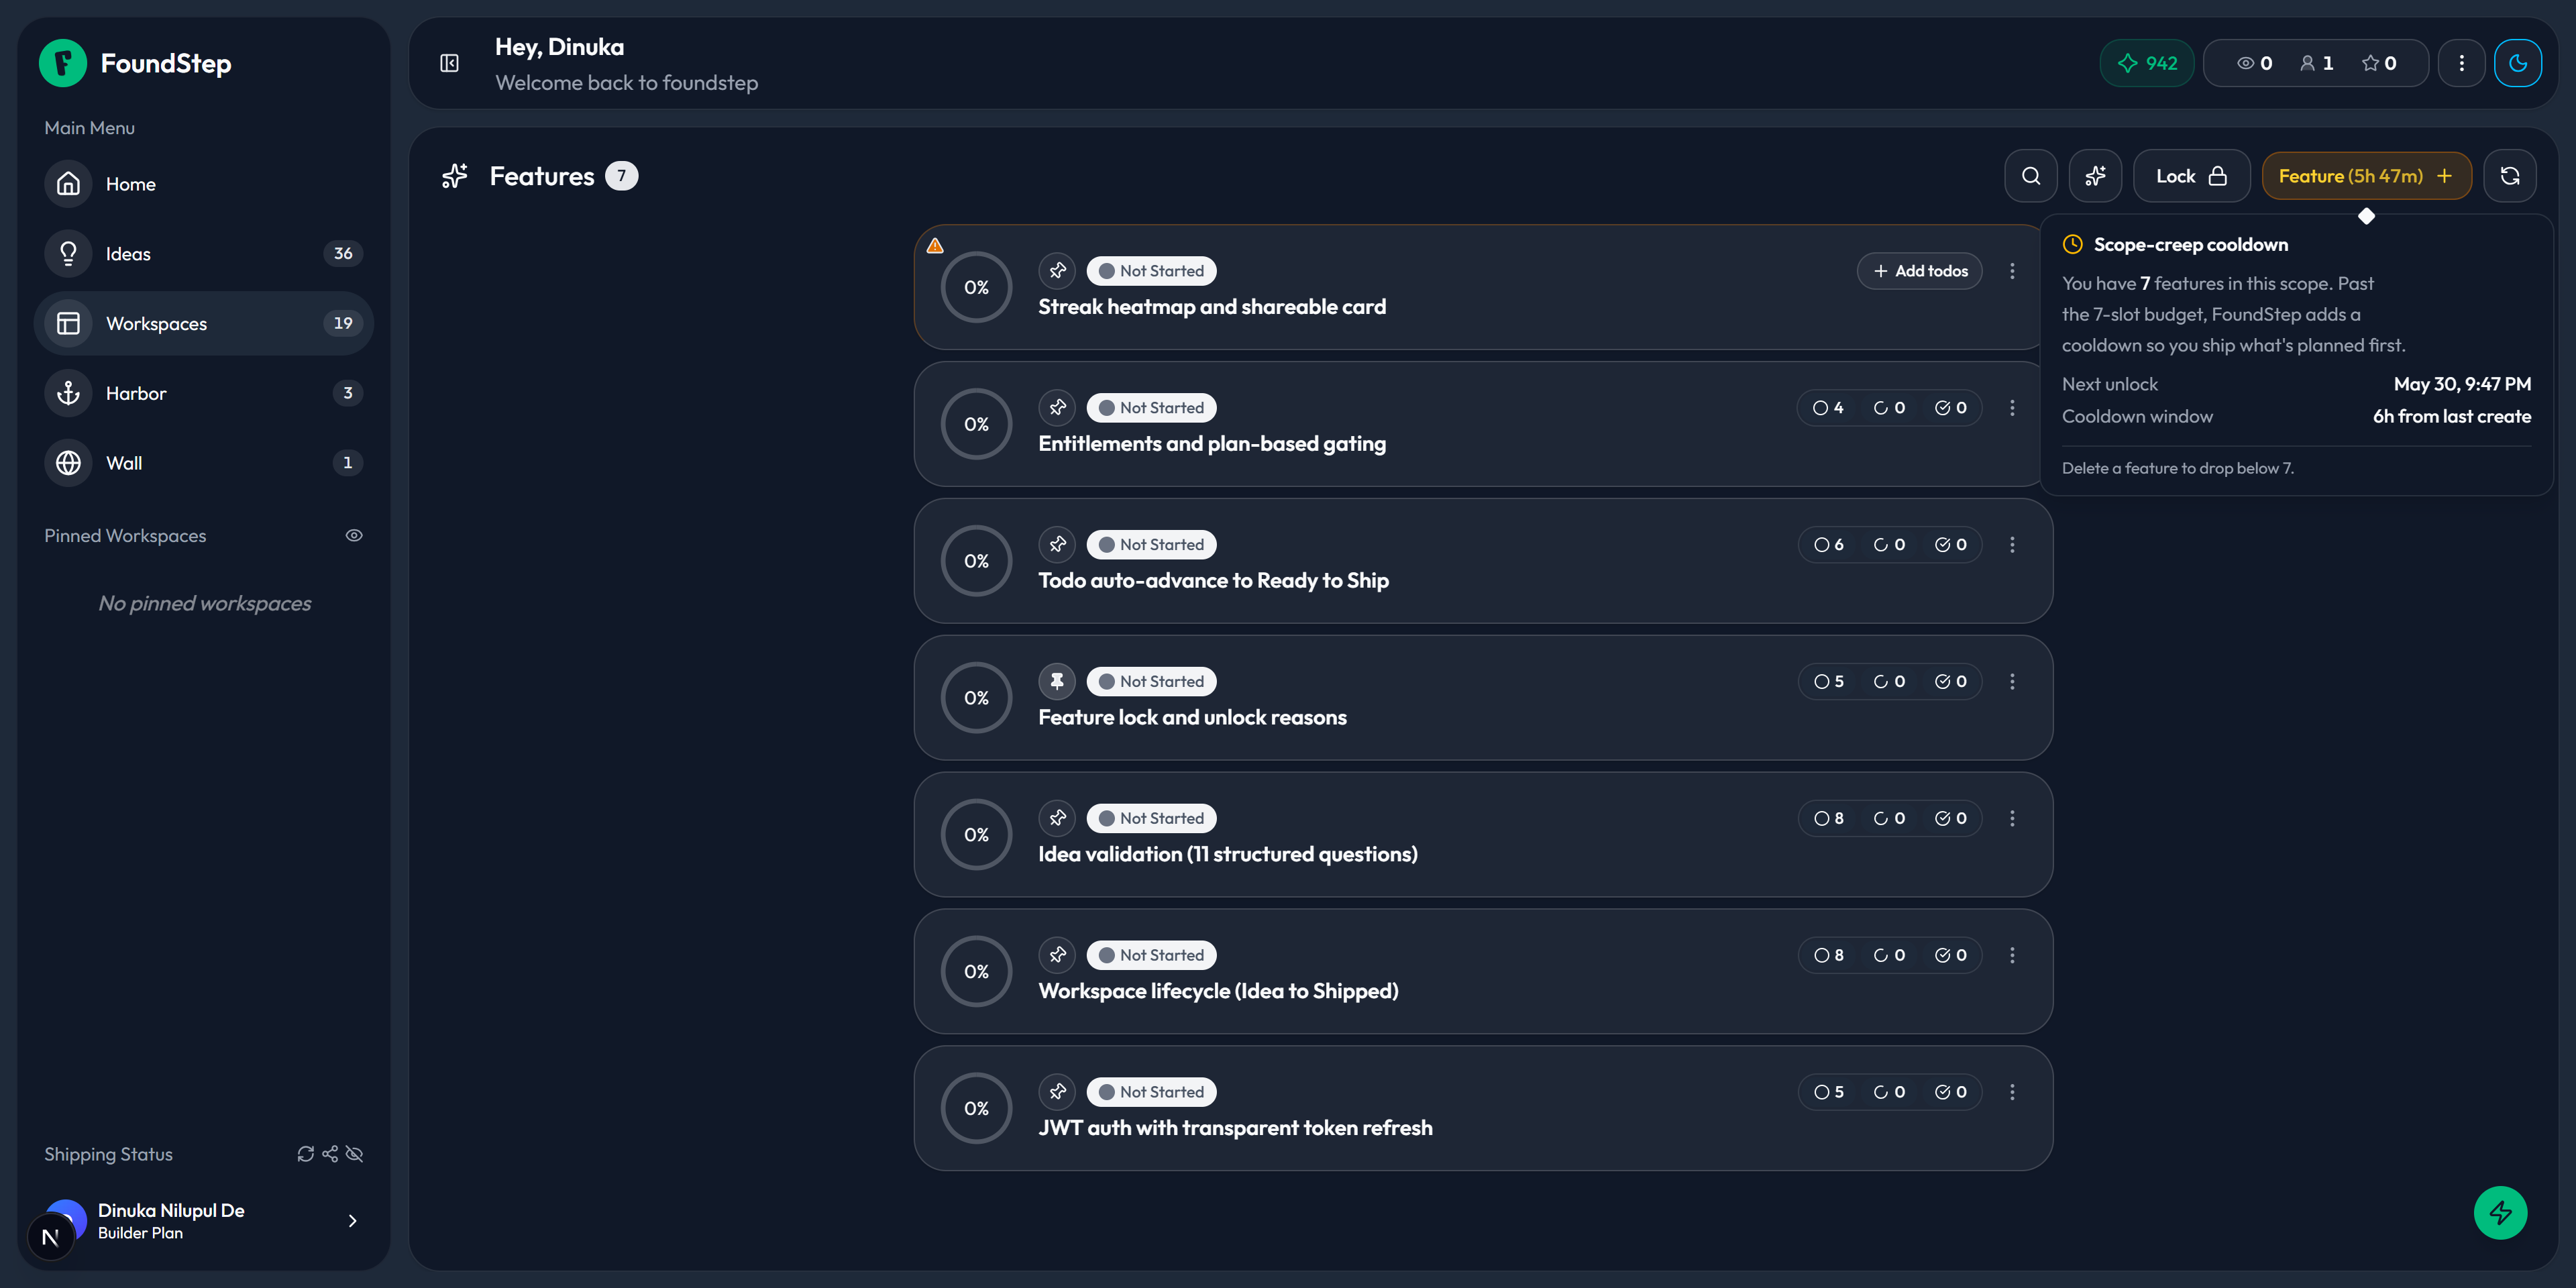
Task: Unpin the Feature lock and unlock reasons
Action: coord(1057,682)
